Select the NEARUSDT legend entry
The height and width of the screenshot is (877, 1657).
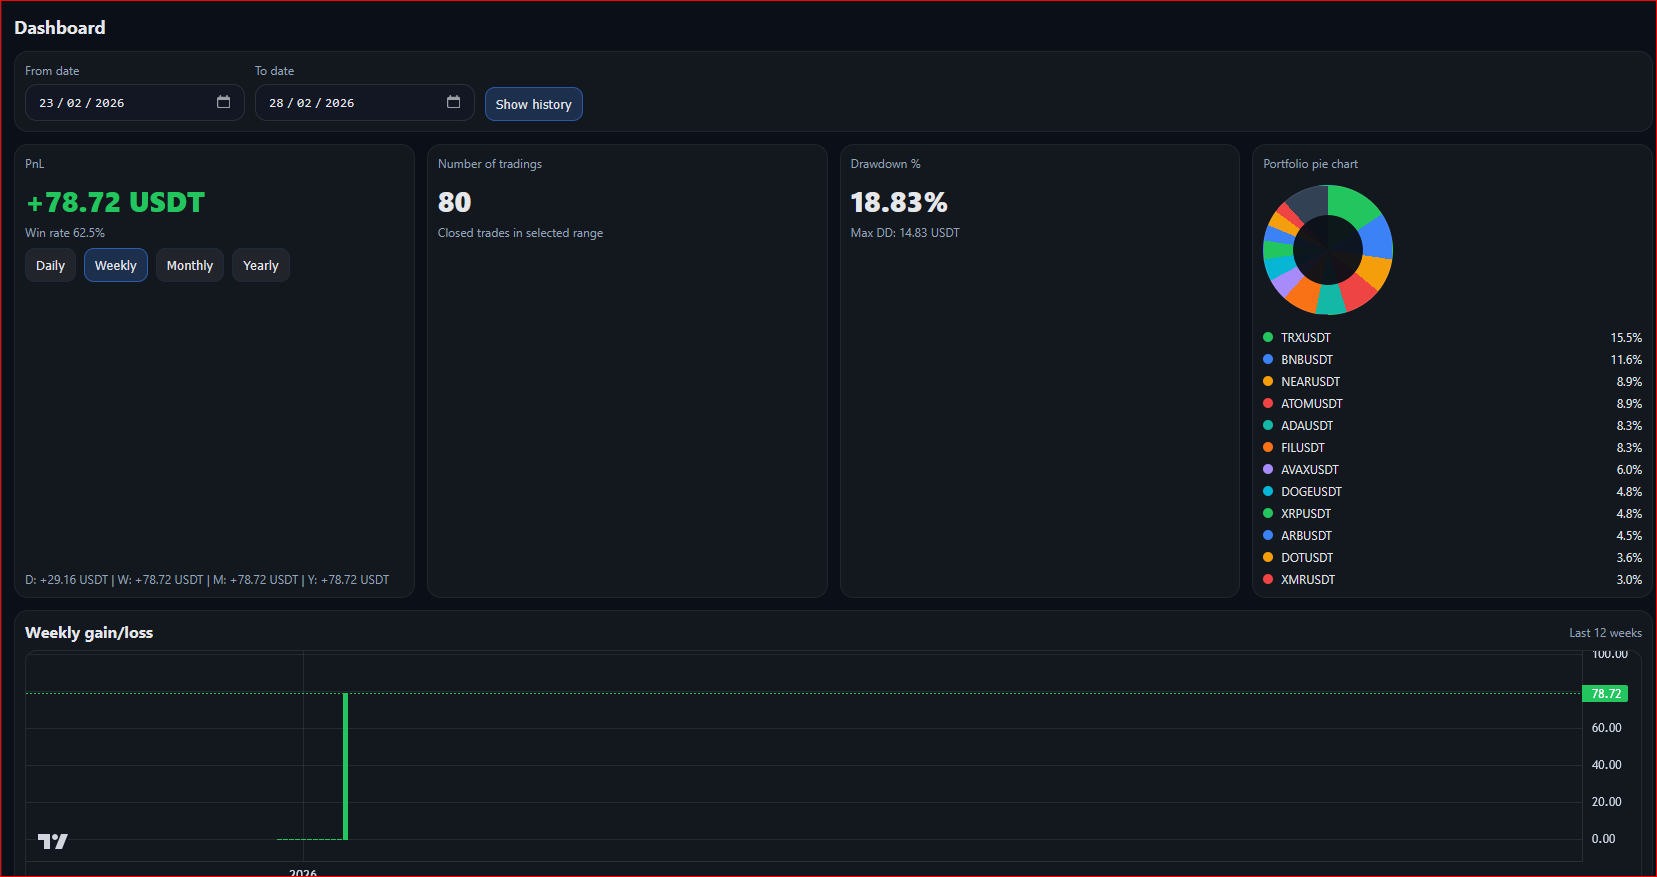(x=1310, y=382)
